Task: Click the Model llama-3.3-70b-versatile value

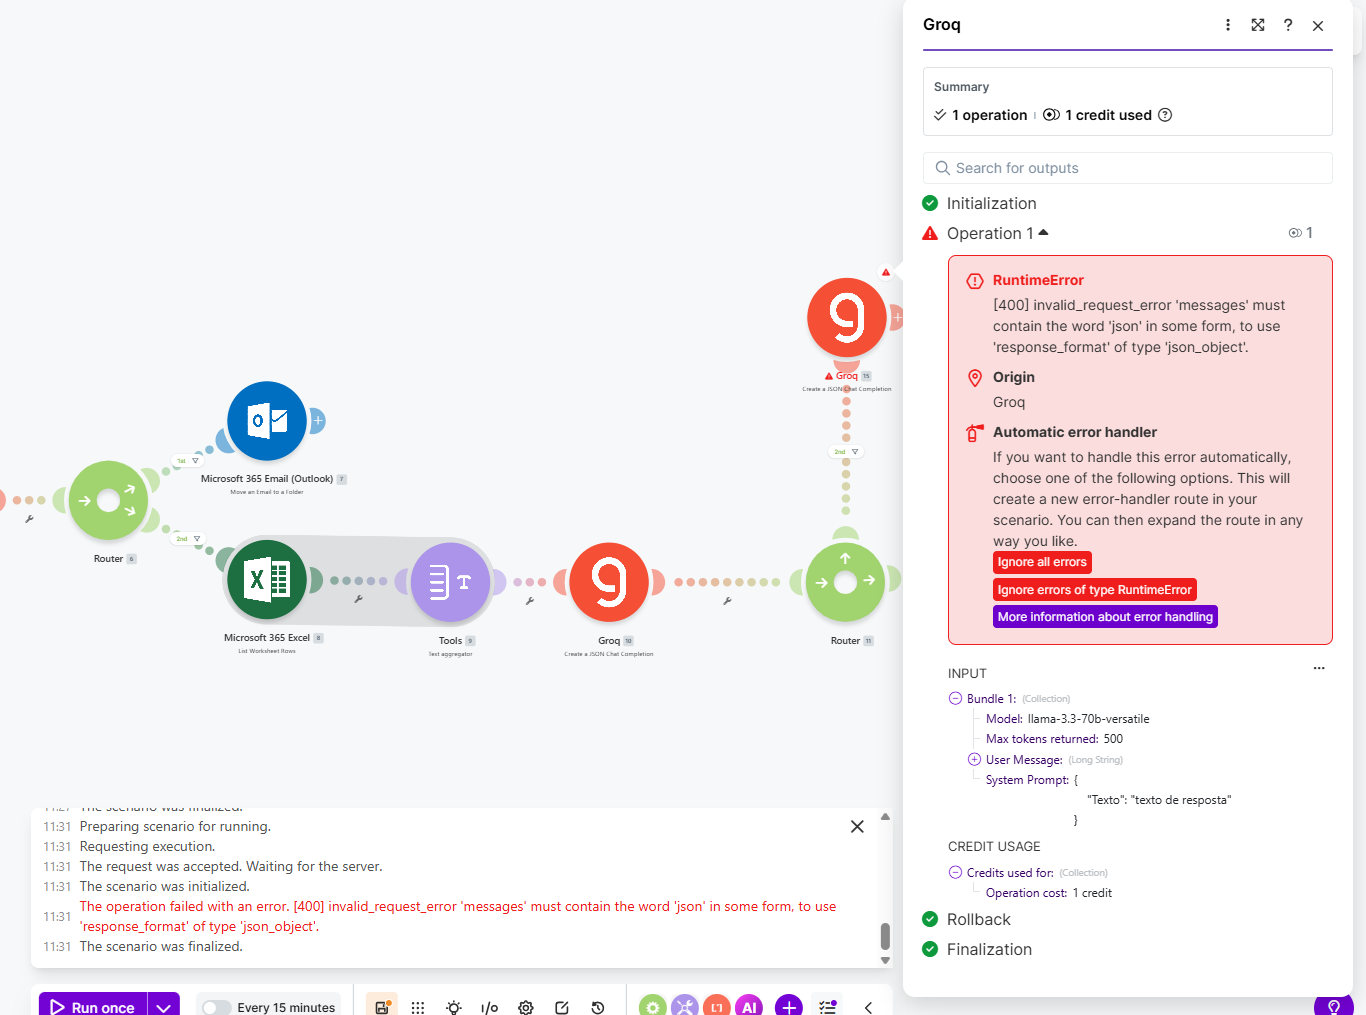Action: tap(1088, 719)
